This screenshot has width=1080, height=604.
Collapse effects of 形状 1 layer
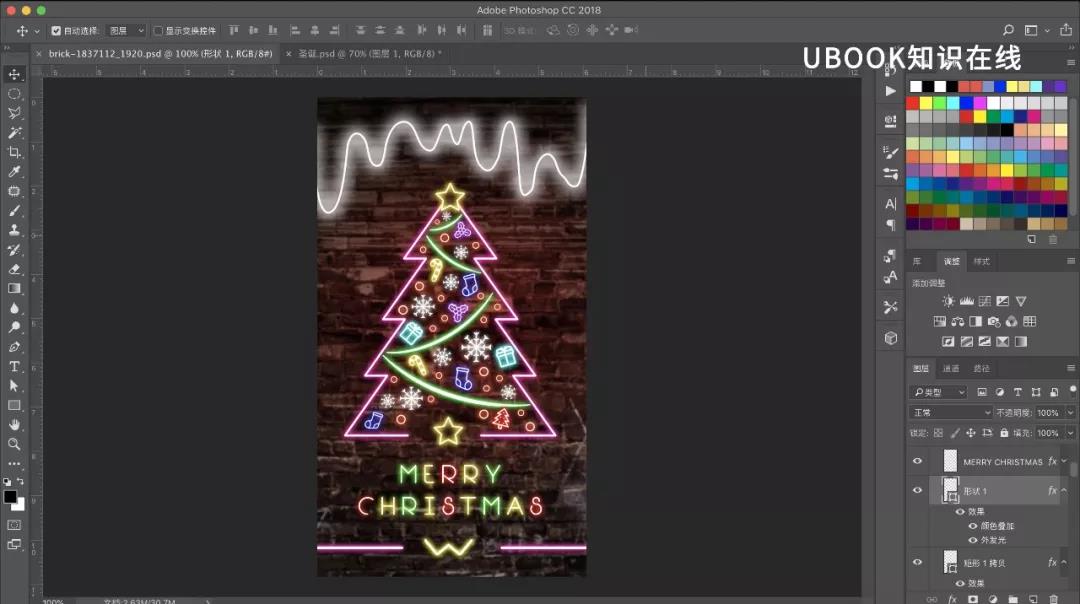click(x=1064, y=490)
